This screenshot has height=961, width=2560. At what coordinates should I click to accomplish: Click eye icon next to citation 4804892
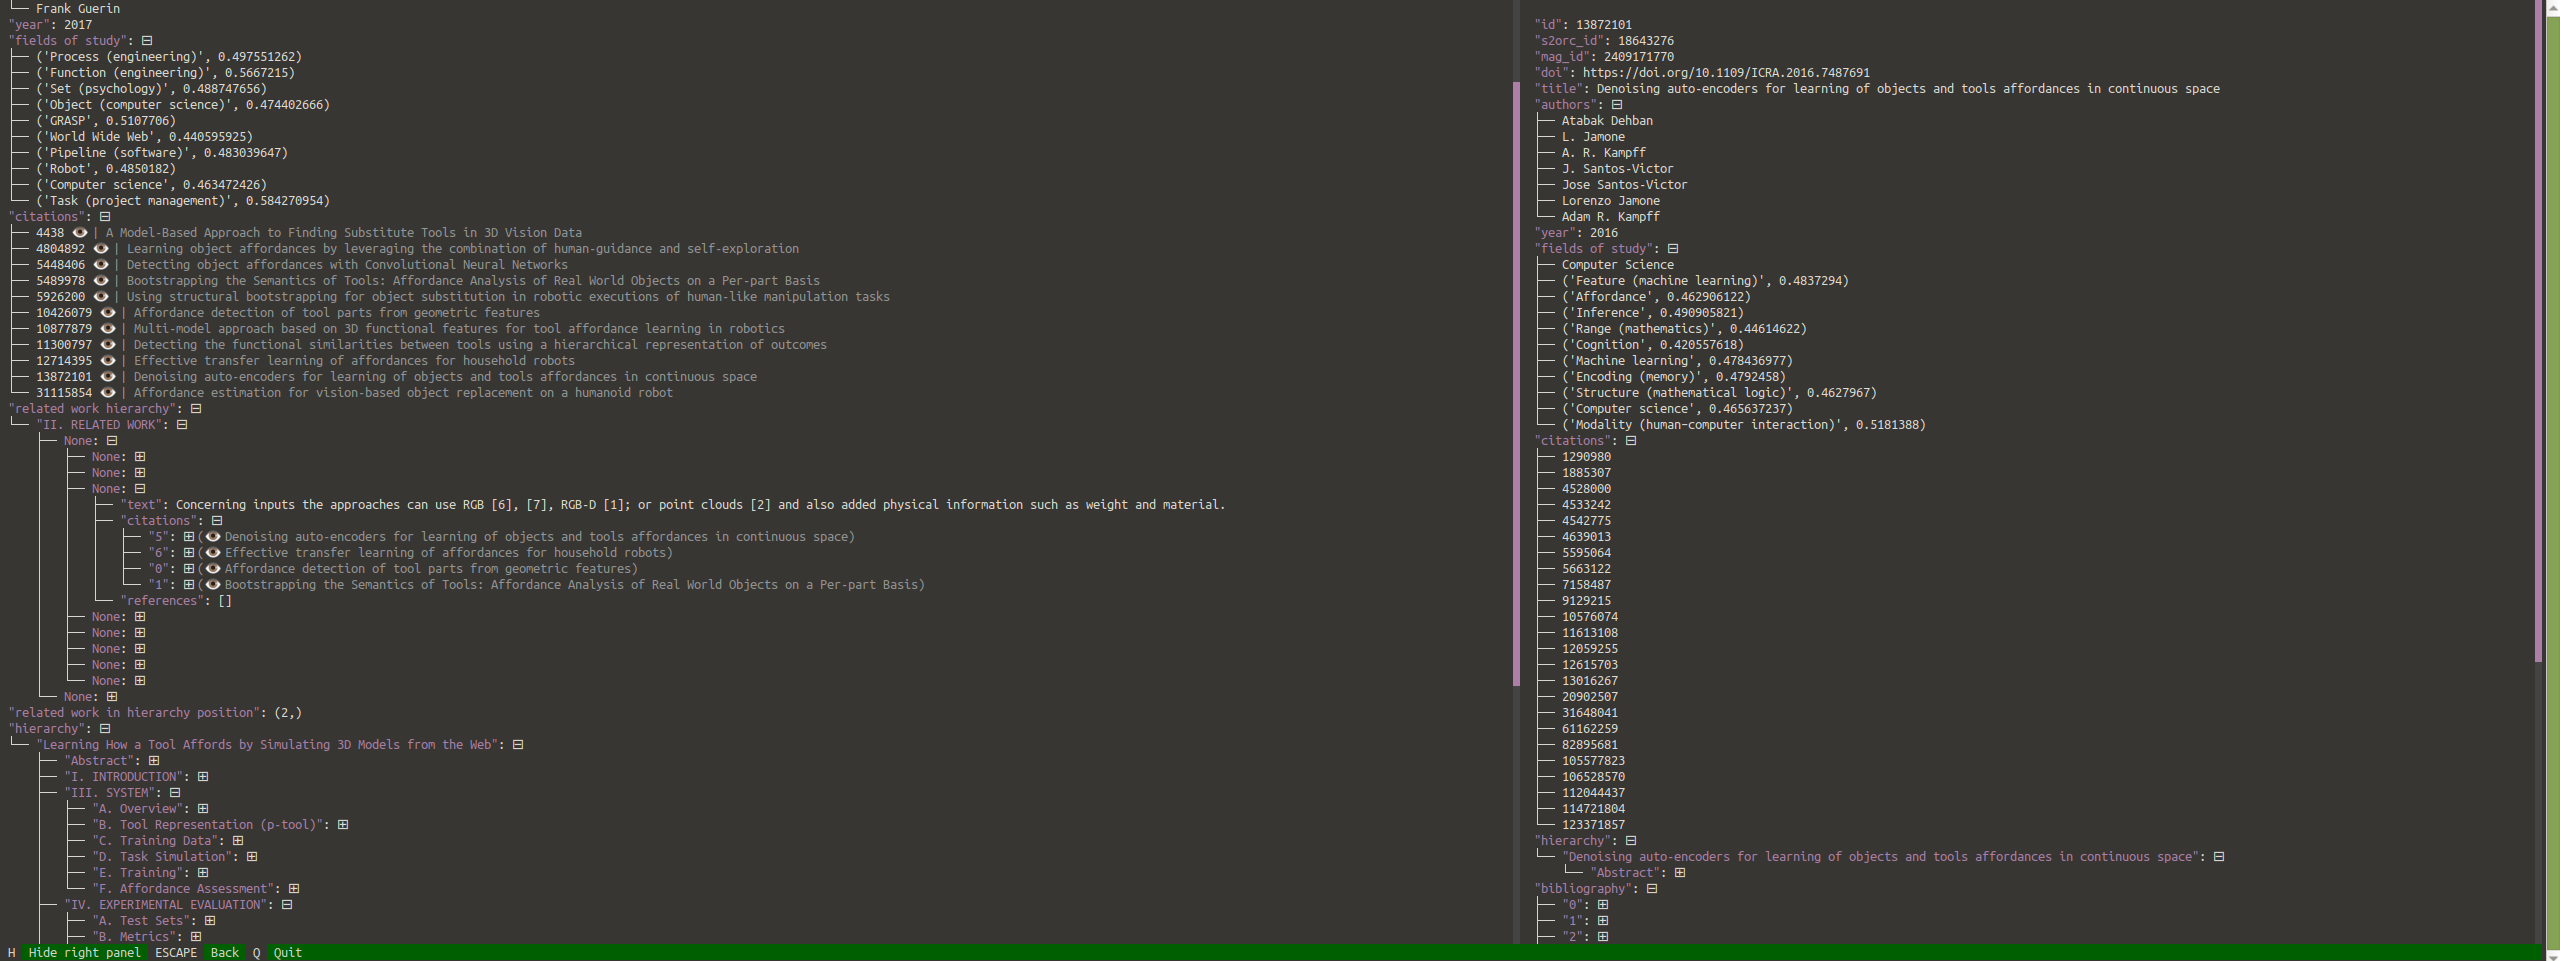coord(101,249)
